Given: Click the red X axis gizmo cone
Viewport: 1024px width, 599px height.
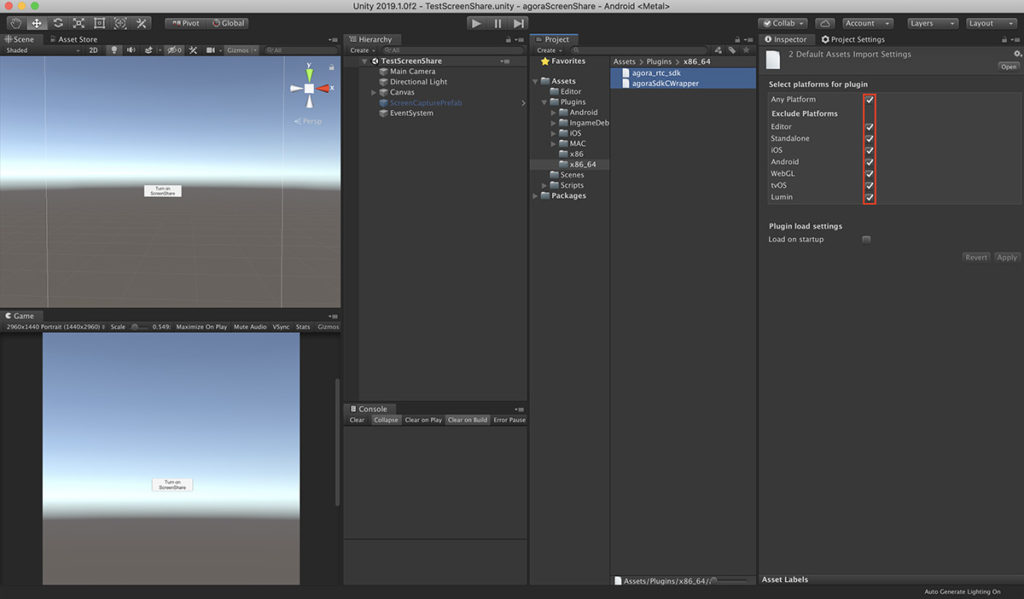Looking at the screenshot, I should (x=323, y=88).
